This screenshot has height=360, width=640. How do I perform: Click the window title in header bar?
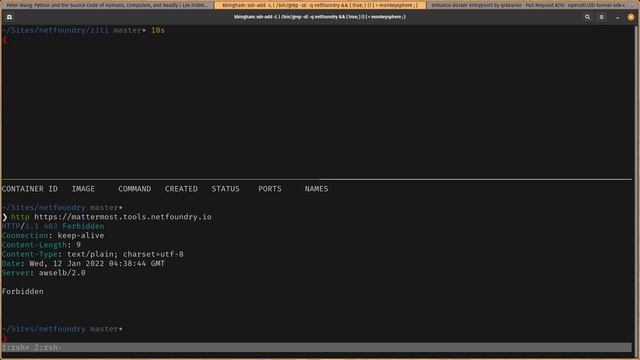(320, 17)
